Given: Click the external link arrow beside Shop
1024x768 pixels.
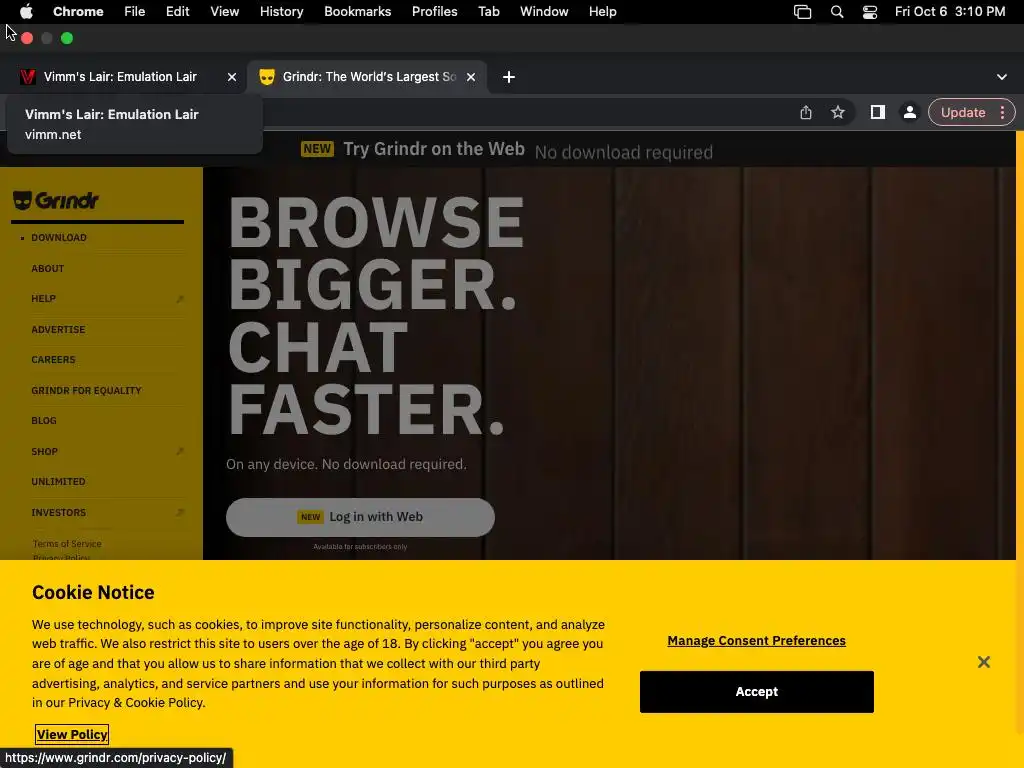Looking at the screenshot, I should coord(180,452).
